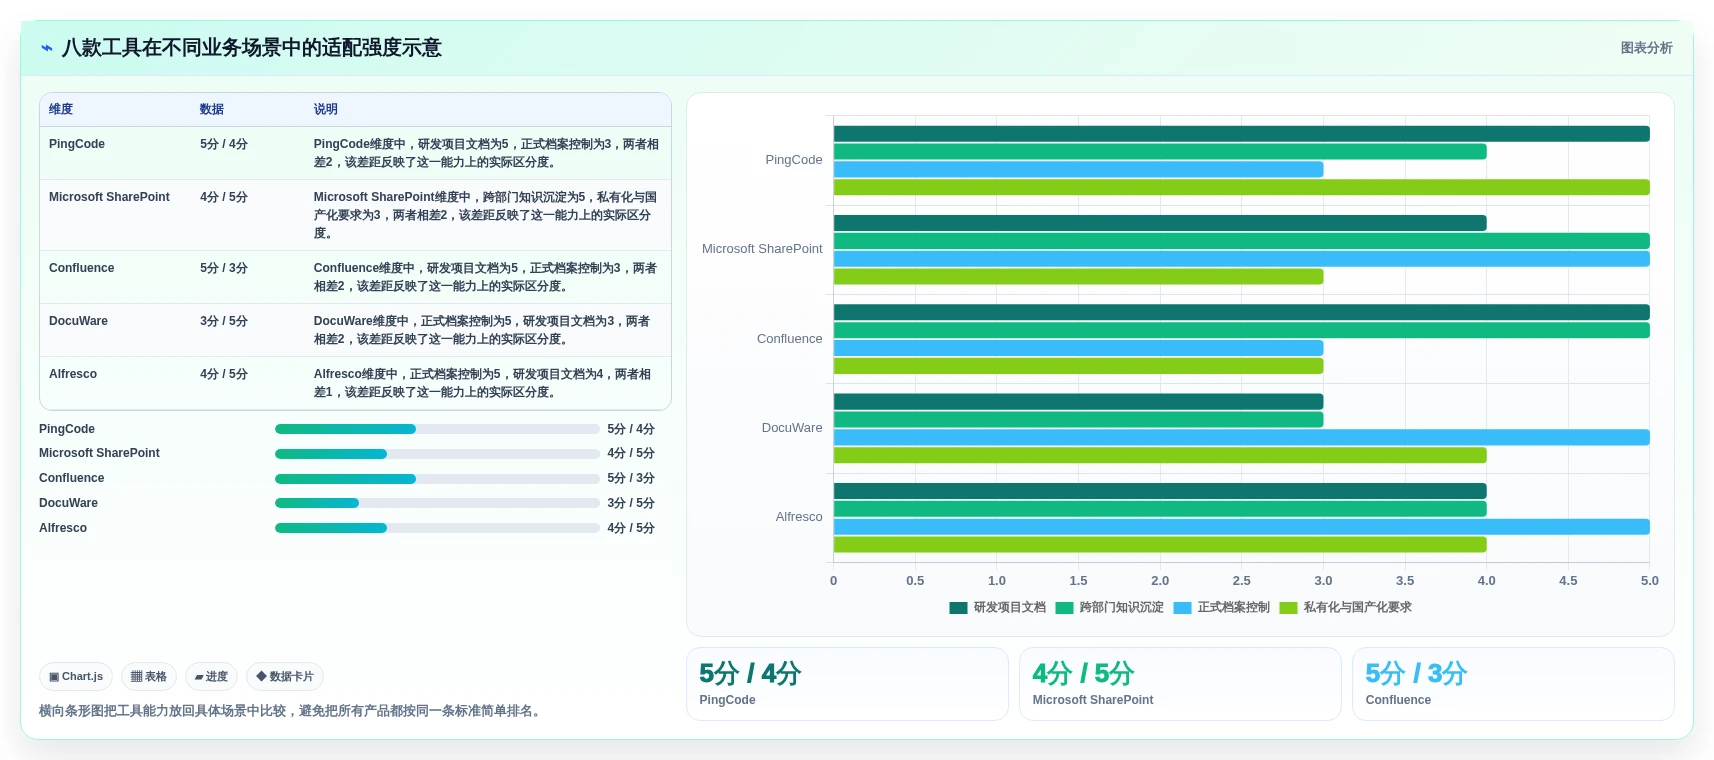
Task: Click Confluence's blue 正式档案控制 chart bar
Action: click(x=1078, y=348)
